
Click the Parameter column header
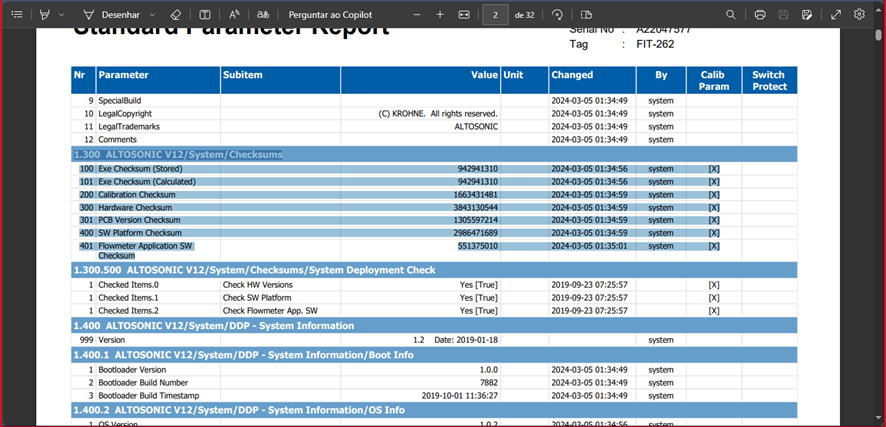tap(158, 80)
